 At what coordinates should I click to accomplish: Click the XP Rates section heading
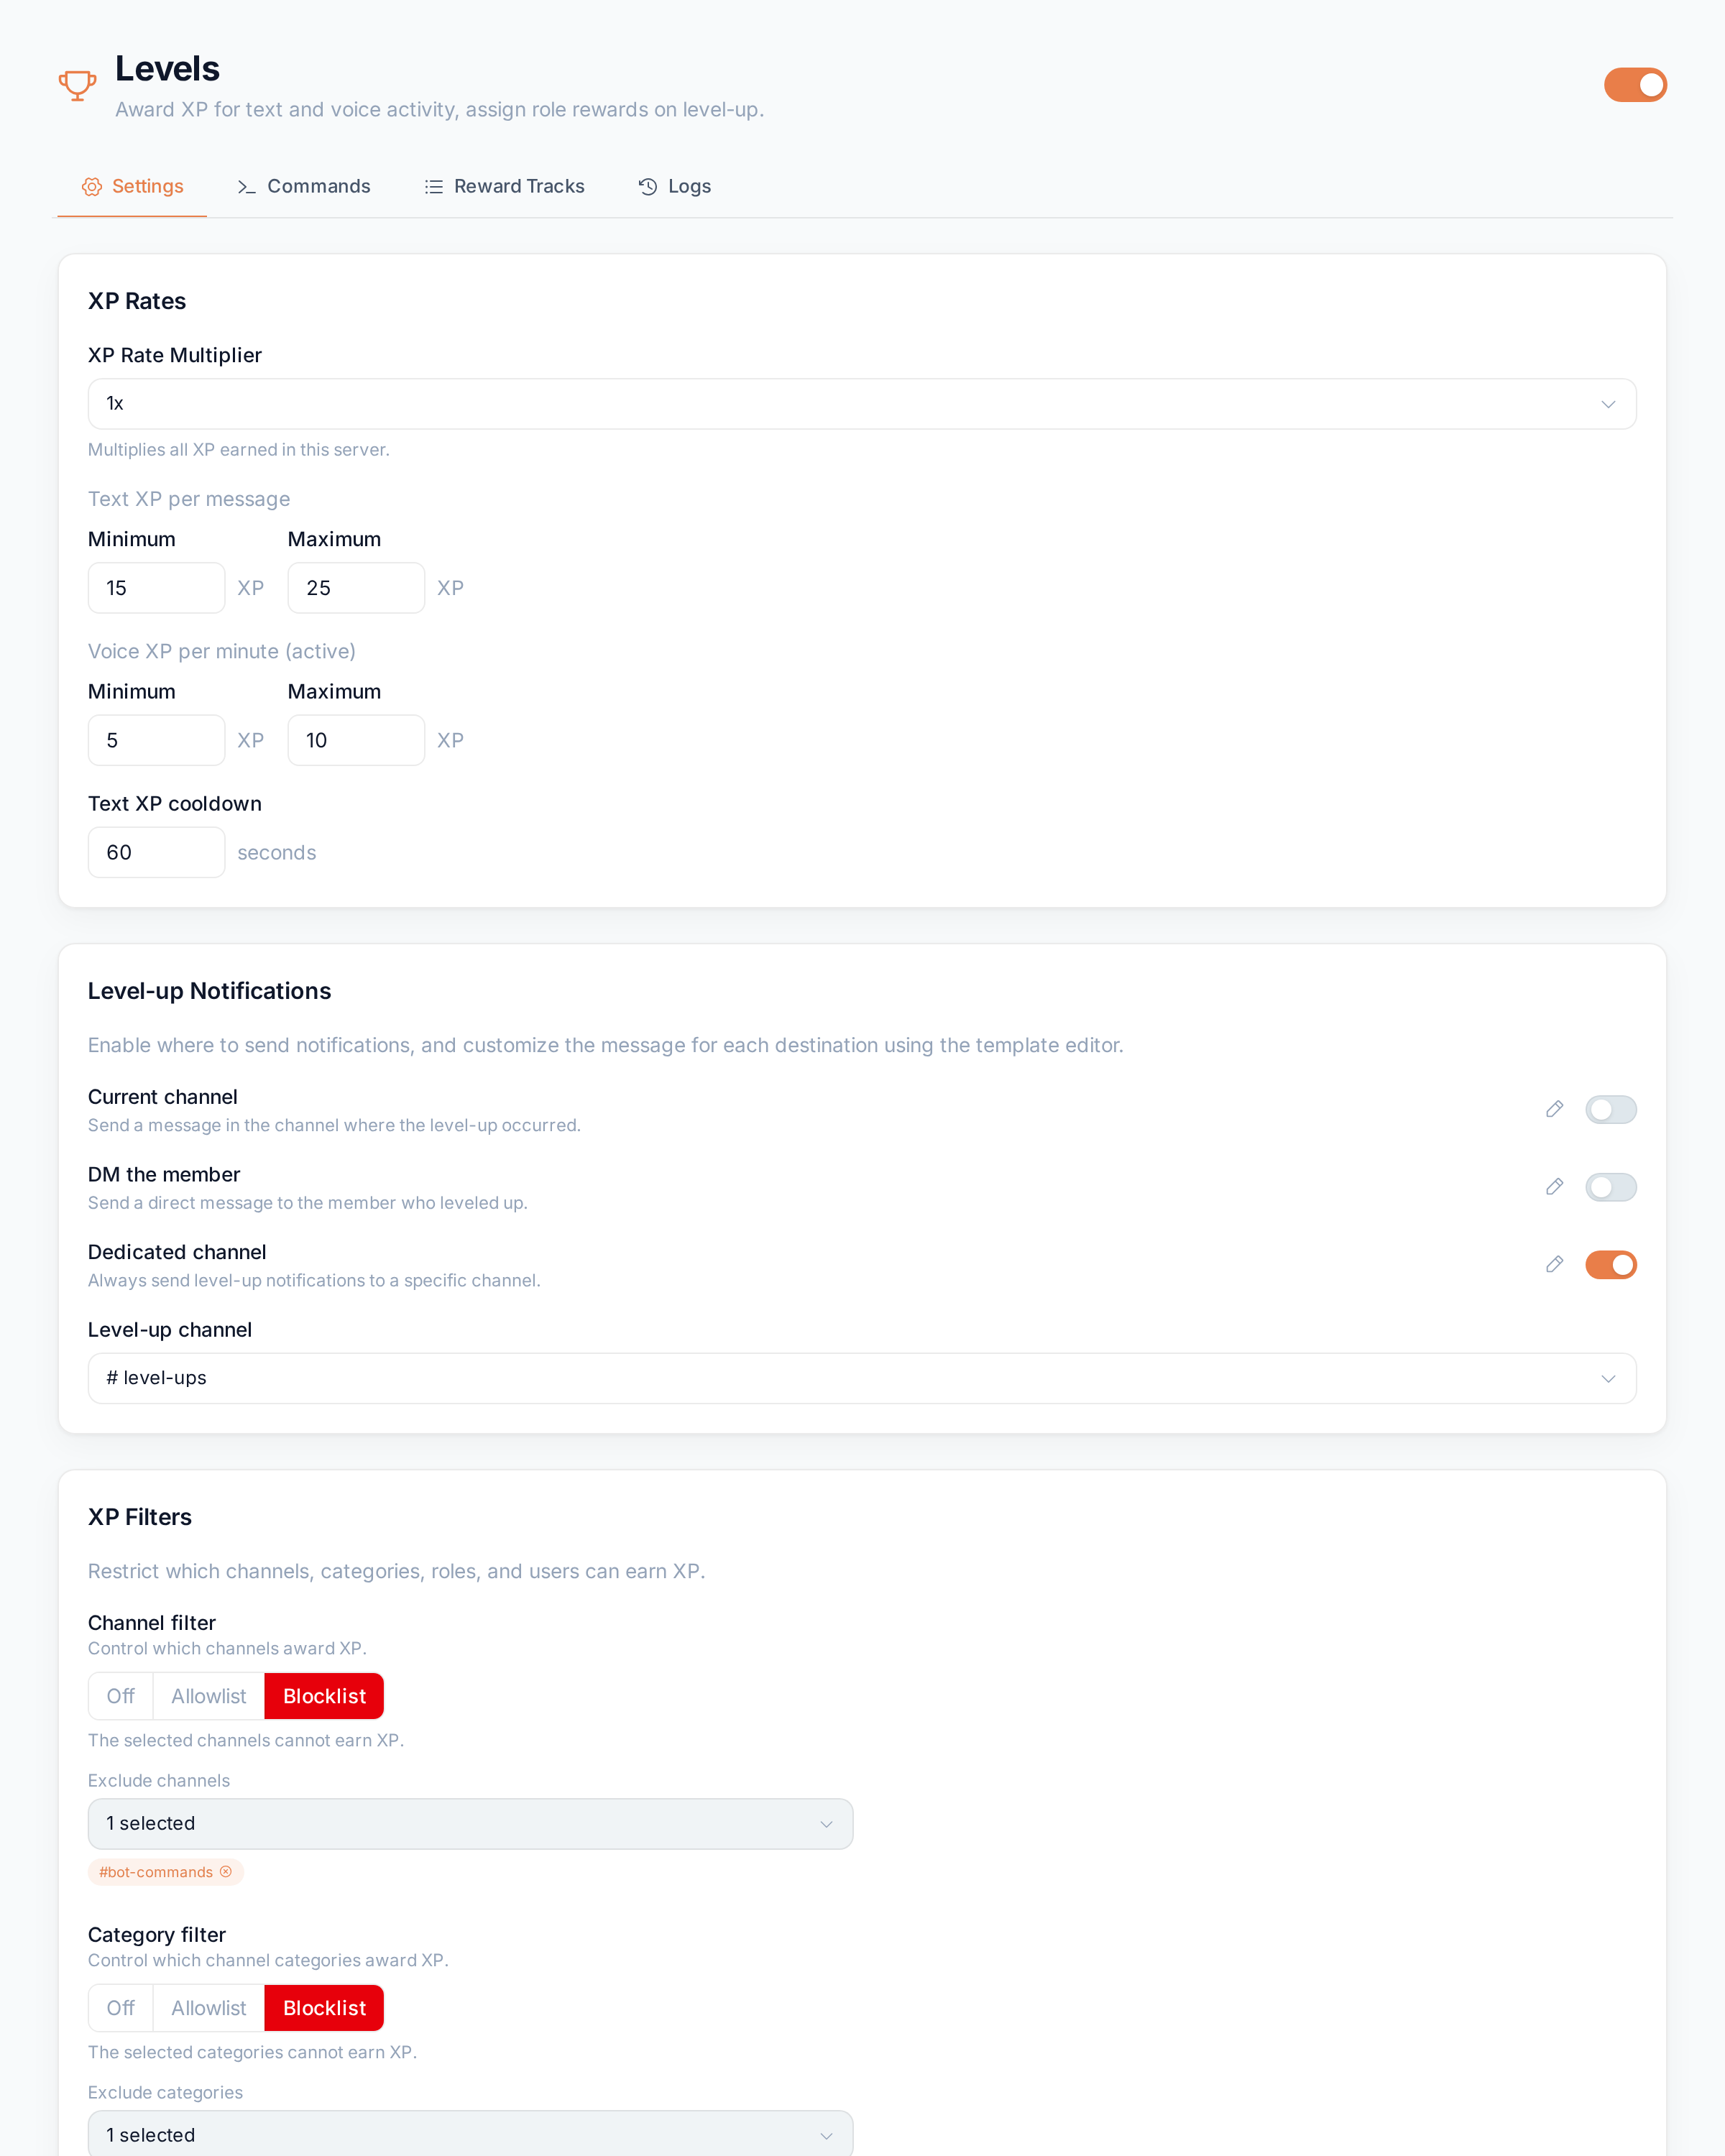[137, 301]
